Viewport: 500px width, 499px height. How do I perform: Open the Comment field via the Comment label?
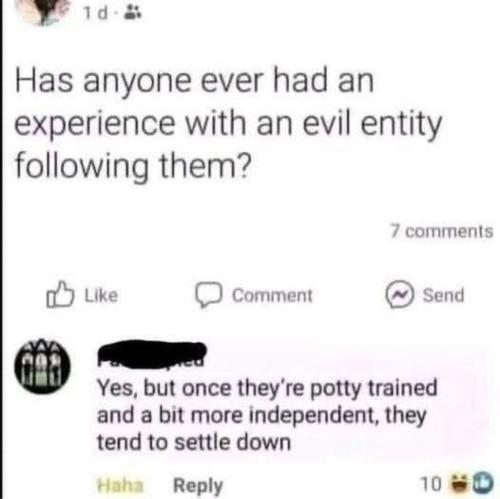[x=272, y=296]
